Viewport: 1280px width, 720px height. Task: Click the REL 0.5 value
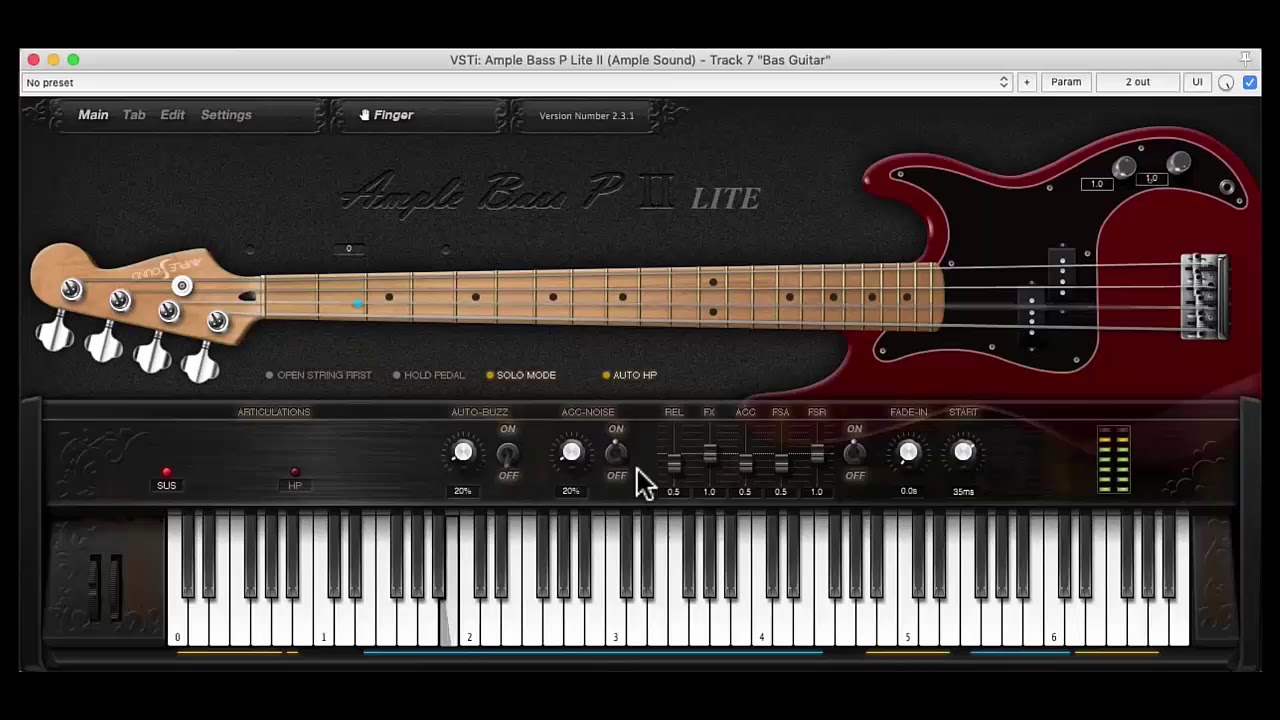(673, 491)
